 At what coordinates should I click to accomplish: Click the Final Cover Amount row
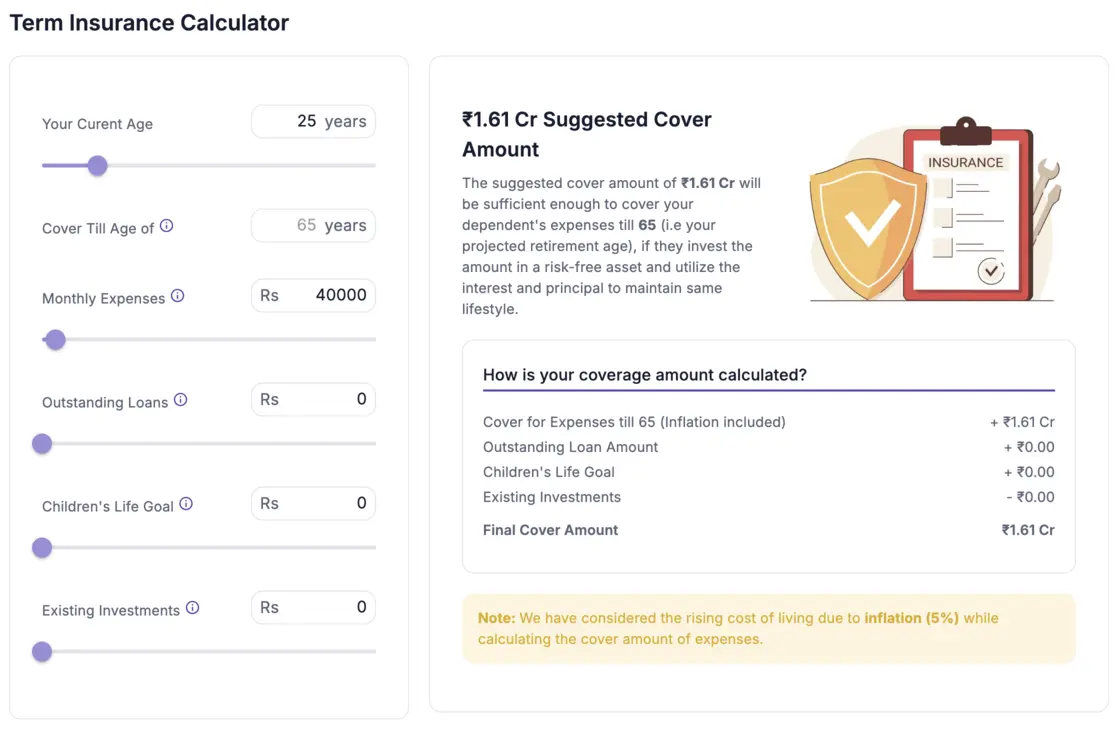click(550, 530)
